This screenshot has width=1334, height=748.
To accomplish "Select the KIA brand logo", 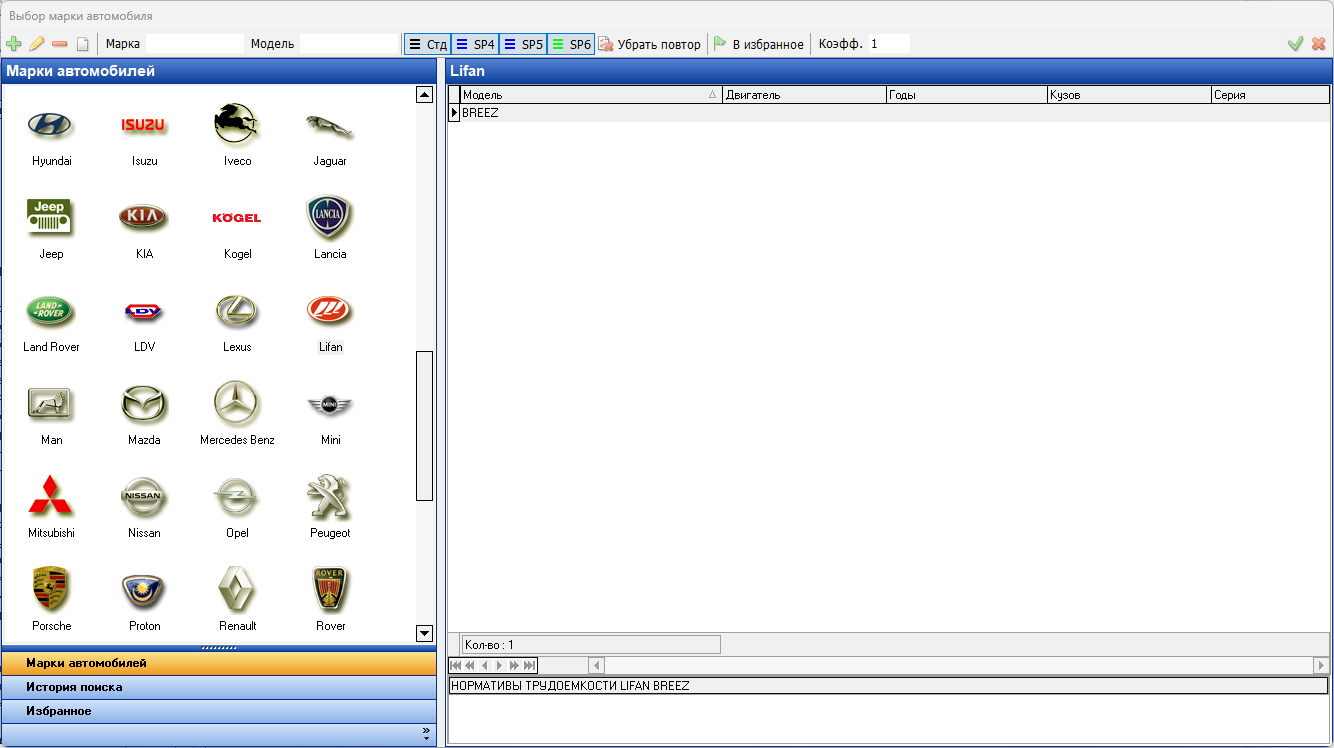I will coord(144,218).
